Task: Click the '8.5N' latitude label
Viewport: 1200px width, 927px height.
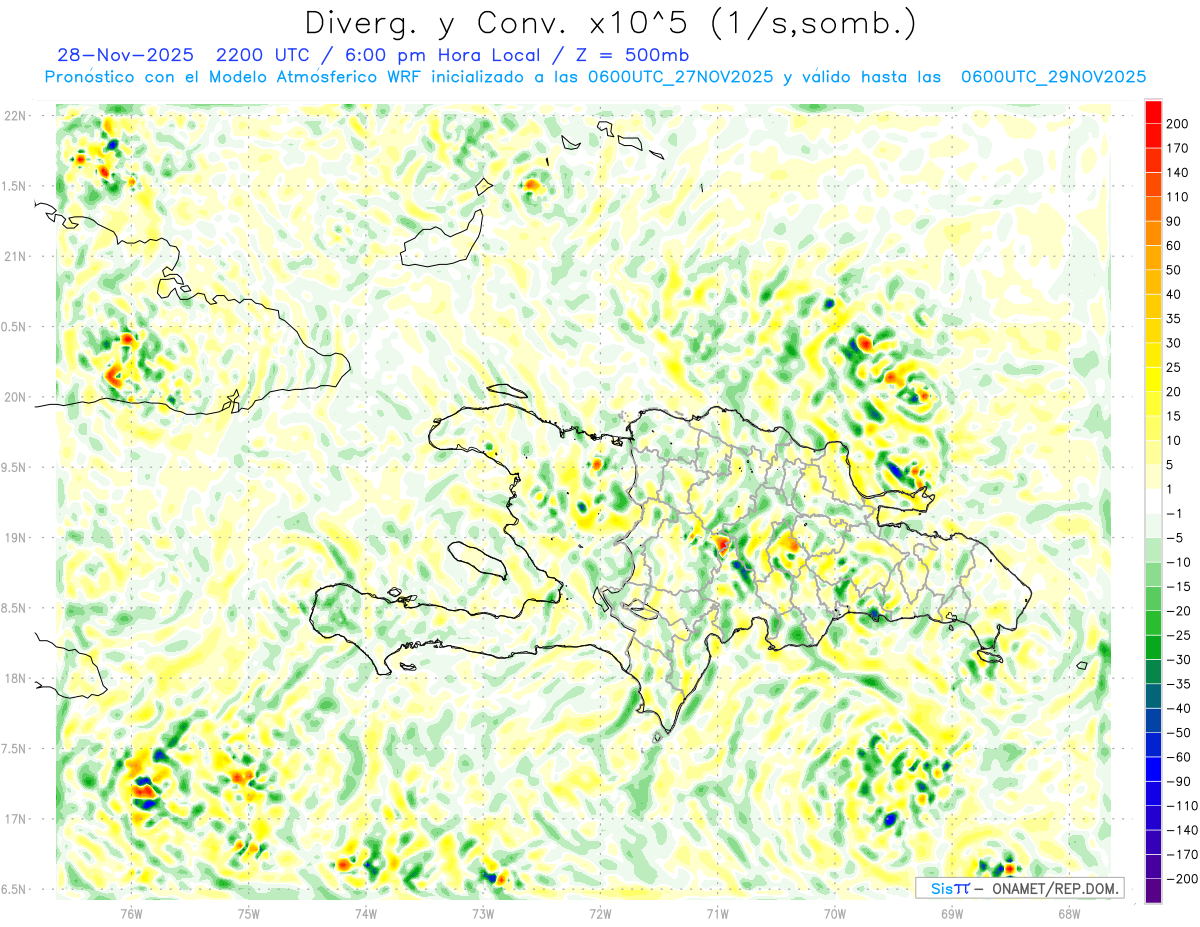Action: (15, 608)
